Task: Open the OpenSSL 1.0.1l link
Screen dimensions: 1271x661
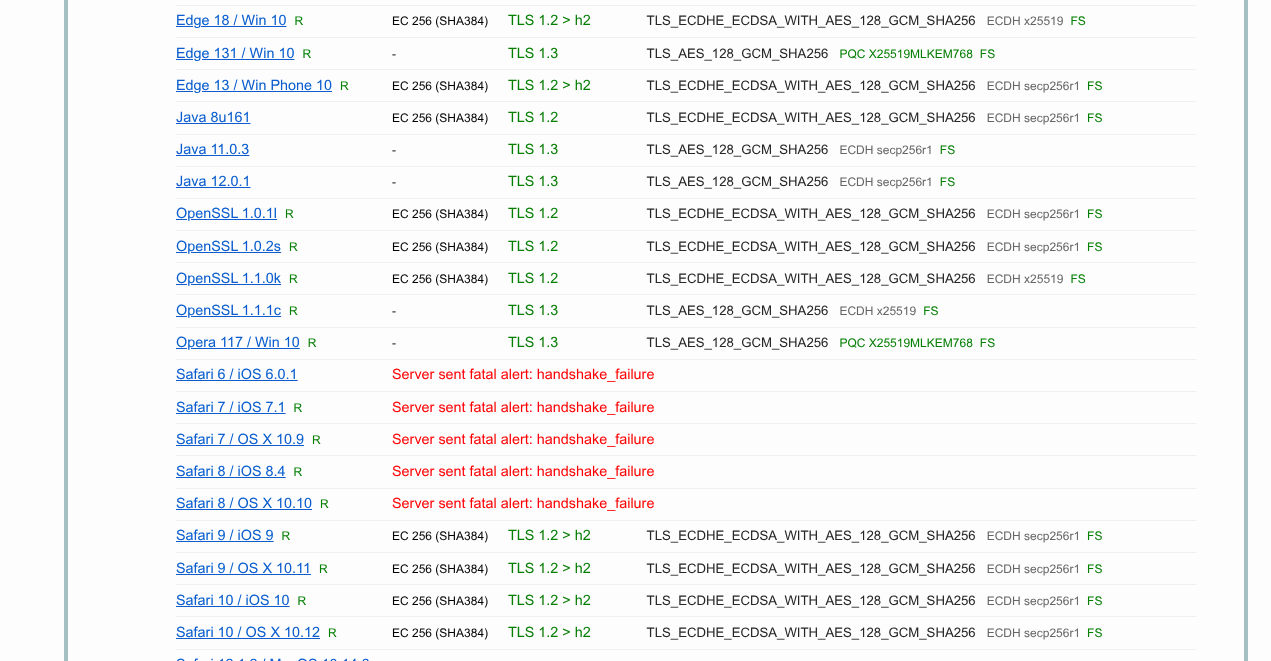Action: (226, 213)
